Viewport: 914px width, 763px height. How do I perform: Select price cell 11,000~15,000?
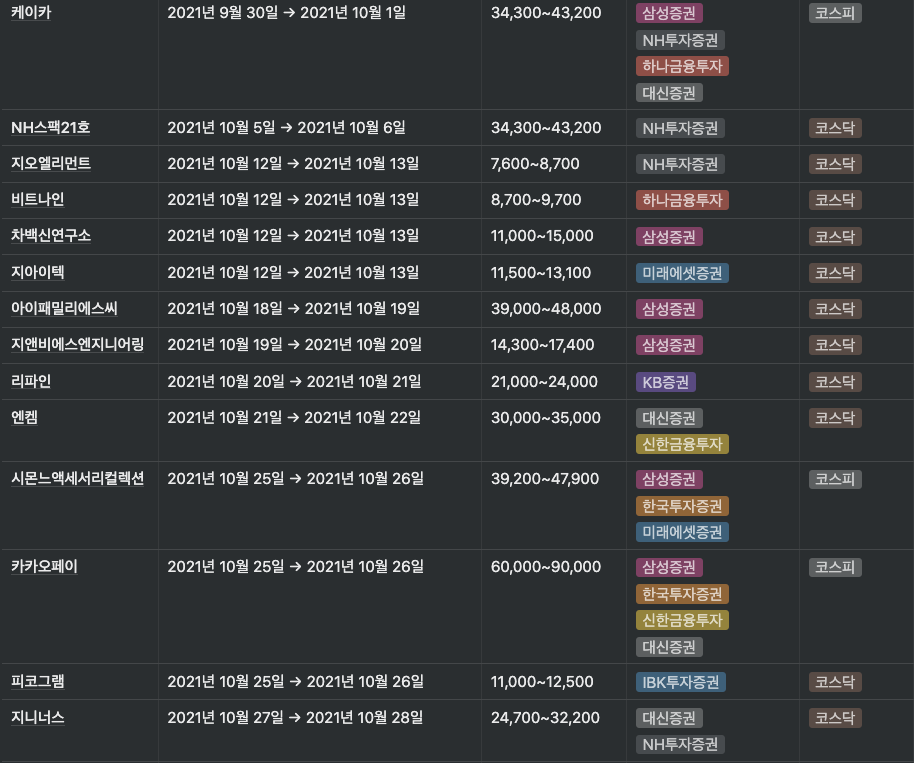tap(542, 236)
